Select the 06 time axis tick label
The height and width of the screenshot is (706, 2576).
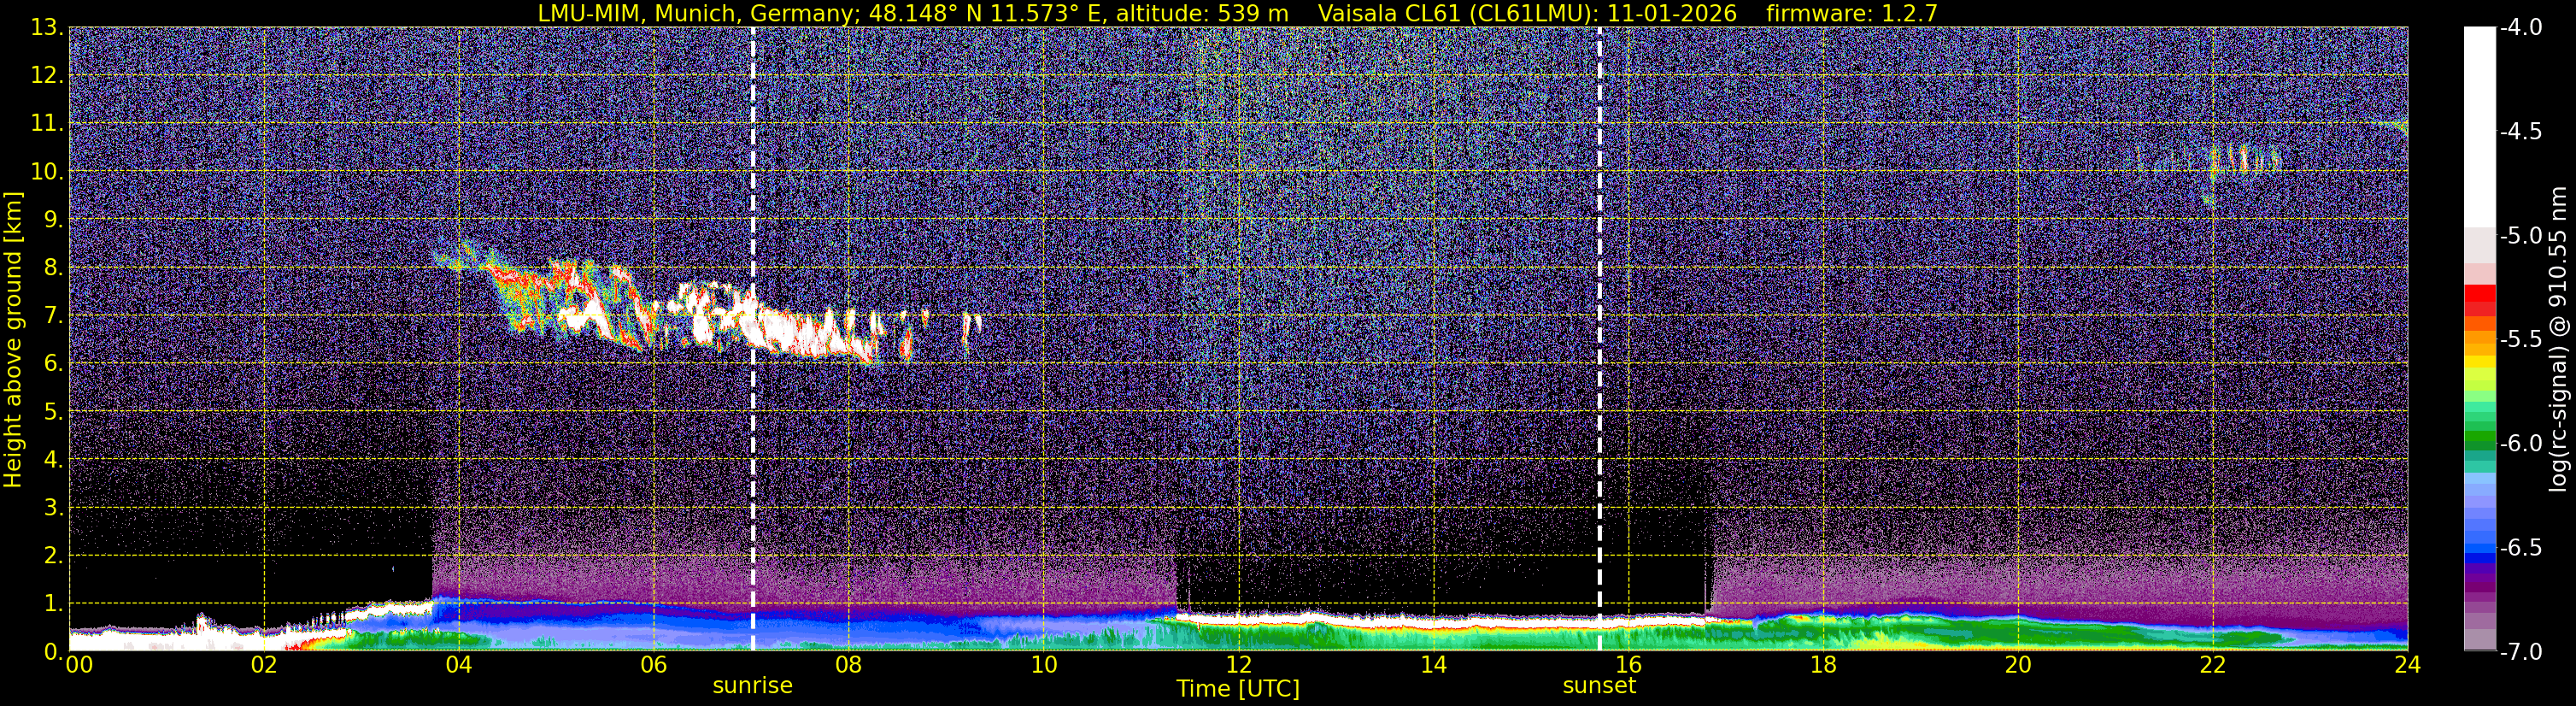click(654, 665)
